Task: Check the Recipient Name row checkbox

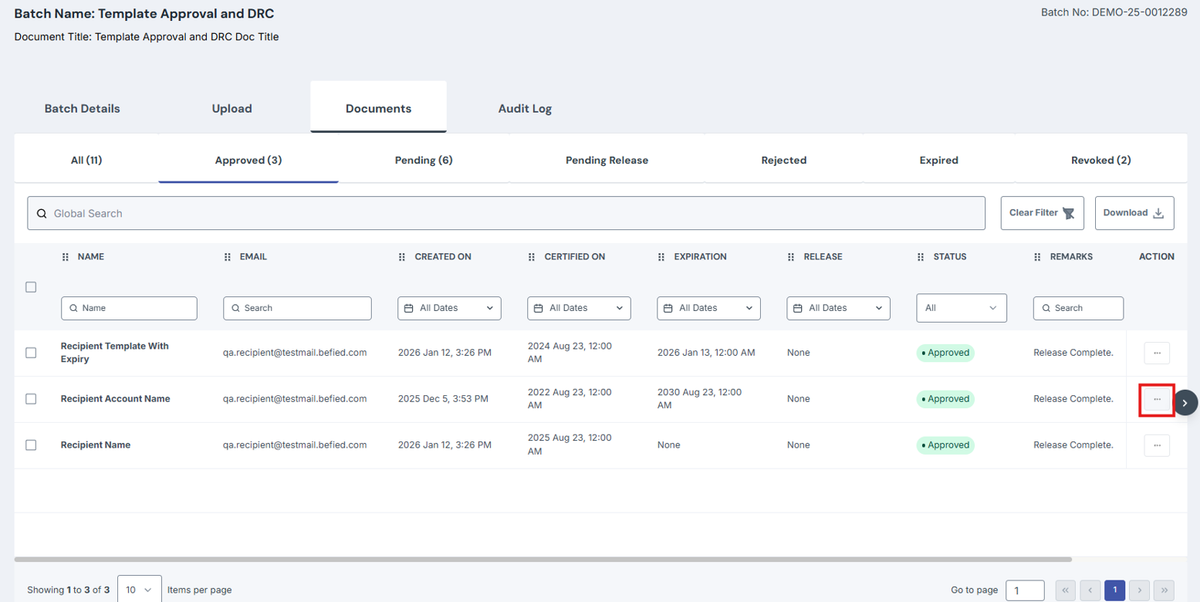Action: tap(31, 445)
